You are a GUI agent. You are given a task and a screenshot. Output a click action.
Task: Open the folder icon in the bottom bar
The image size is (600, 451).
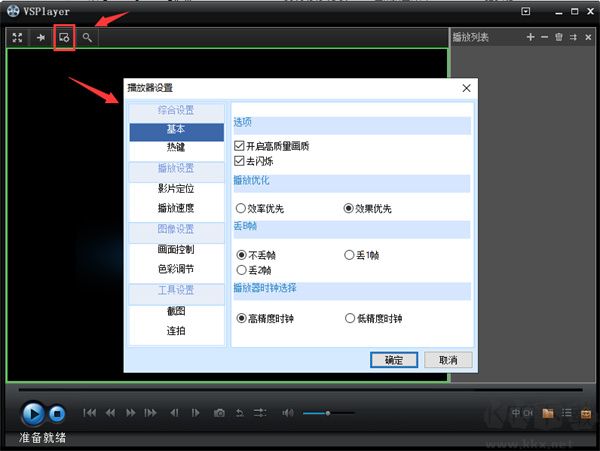(x=548, y=412)
